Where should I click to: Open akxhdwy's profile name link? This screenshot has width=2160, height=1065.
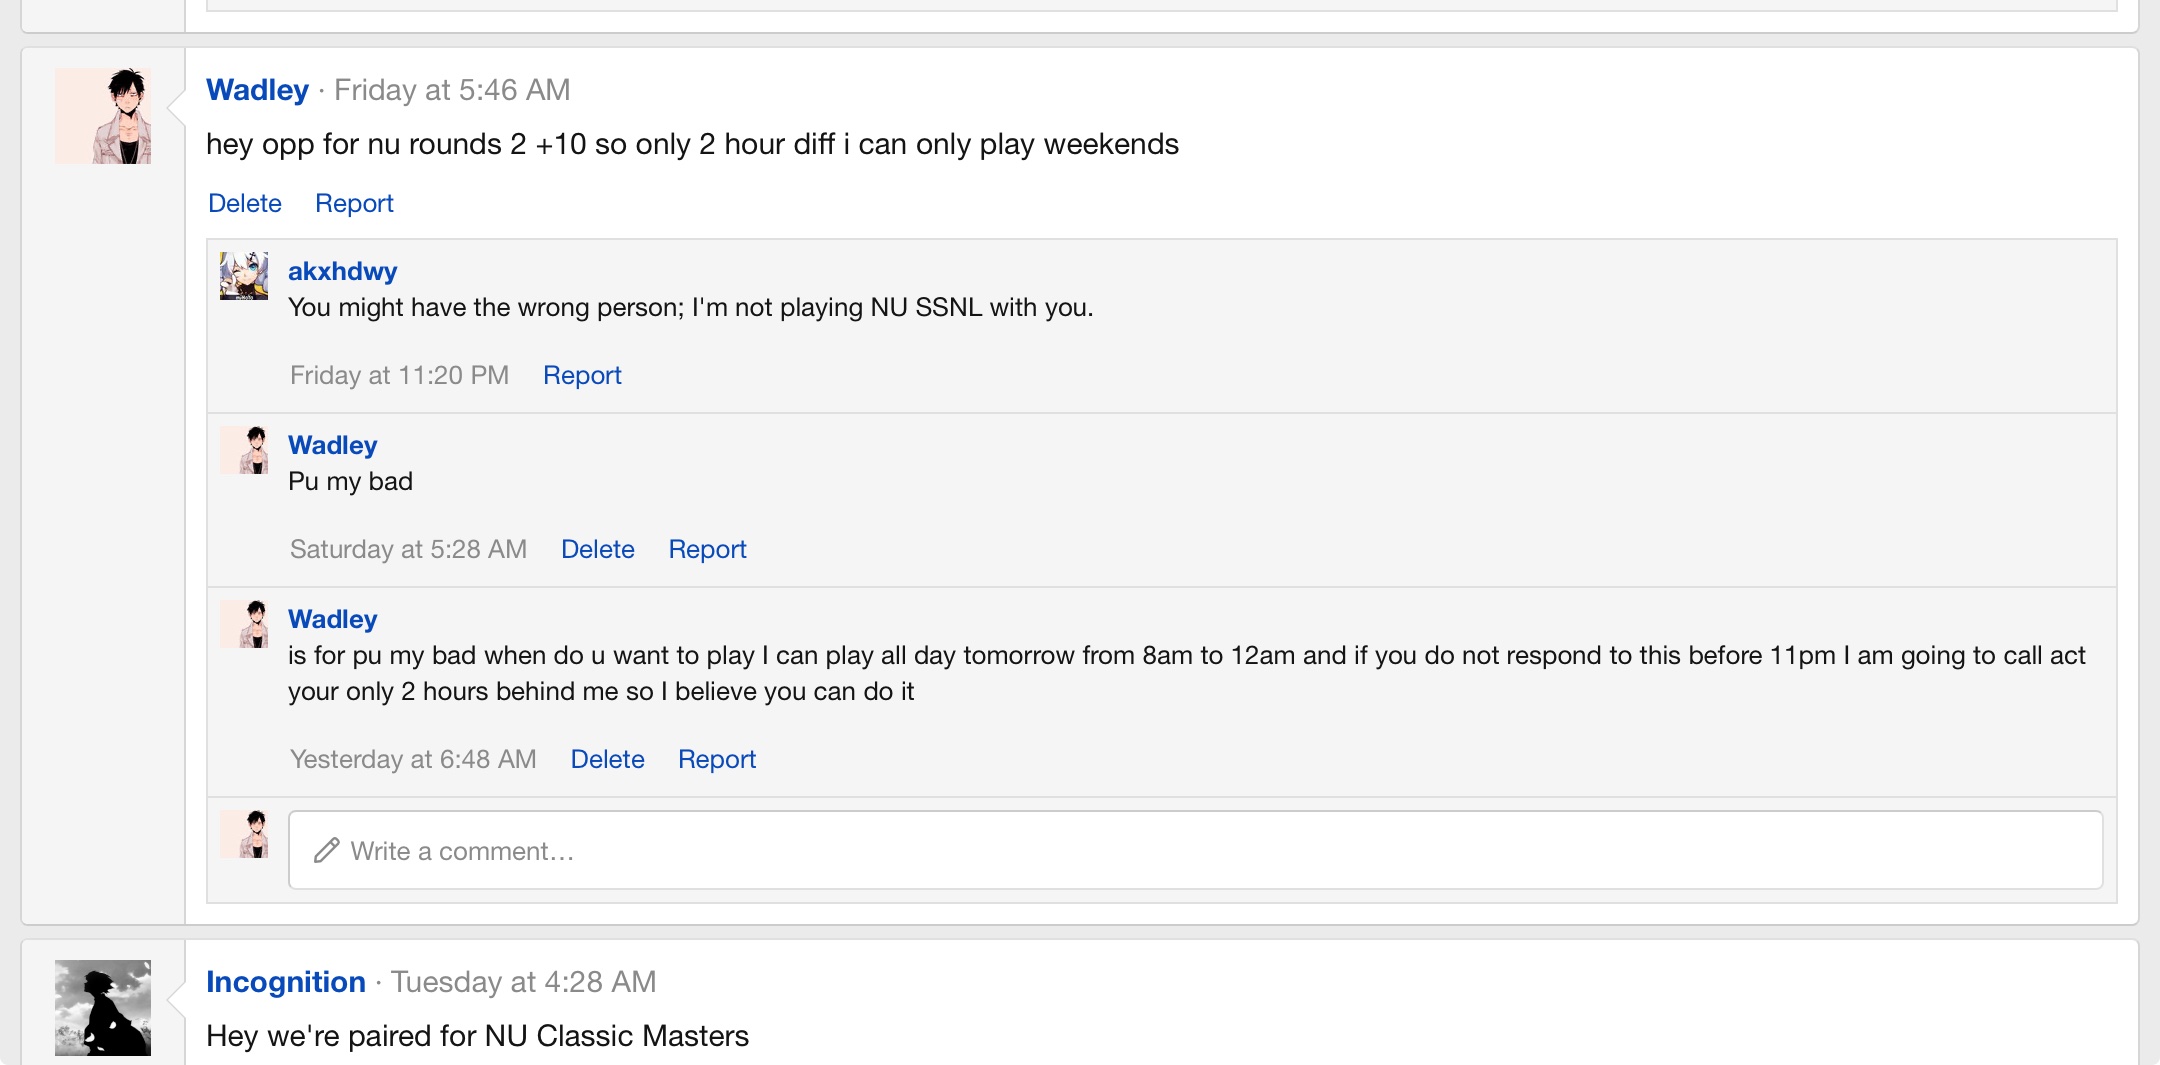342,271
